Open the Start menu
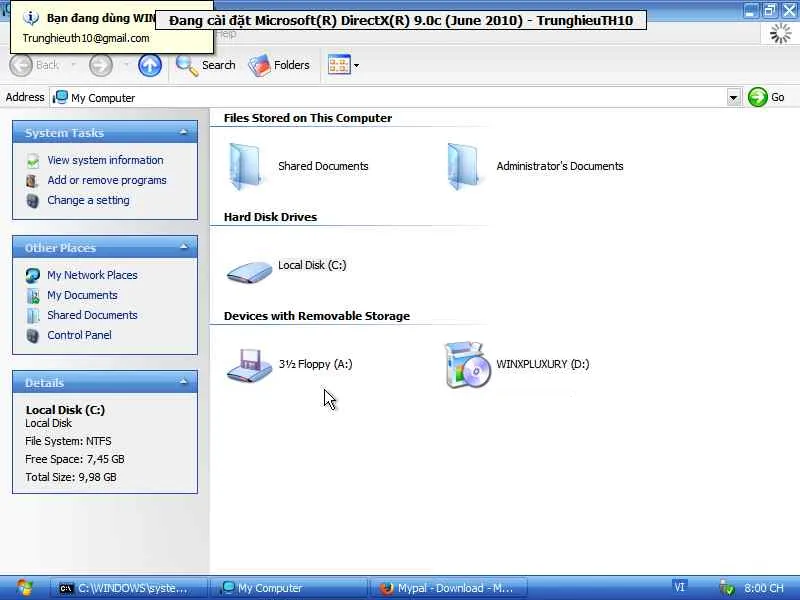The height and width of the screenshot is (600, 800). coord(24,588)
